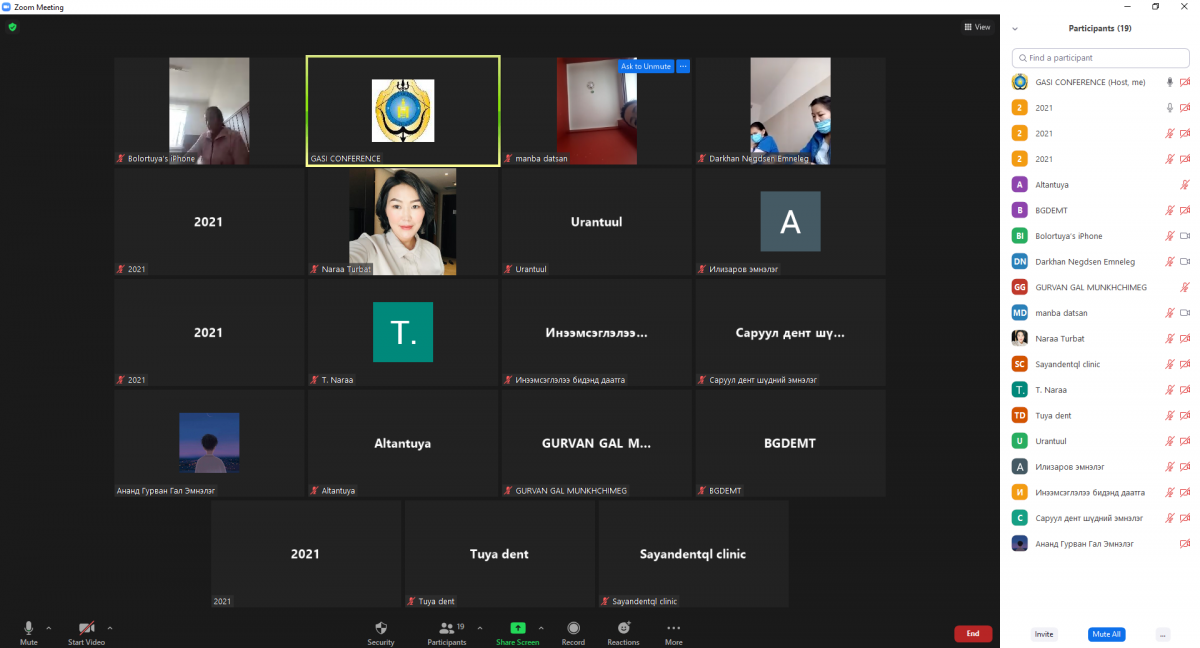Click the three-dots on manba datsan tile

(x=683, y=66)
